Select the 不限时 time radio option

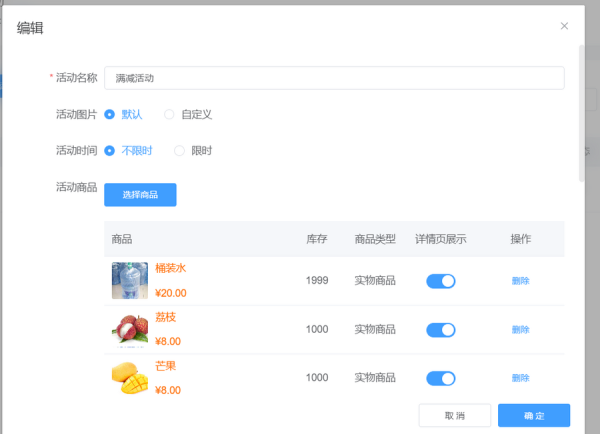pos(128,150)
